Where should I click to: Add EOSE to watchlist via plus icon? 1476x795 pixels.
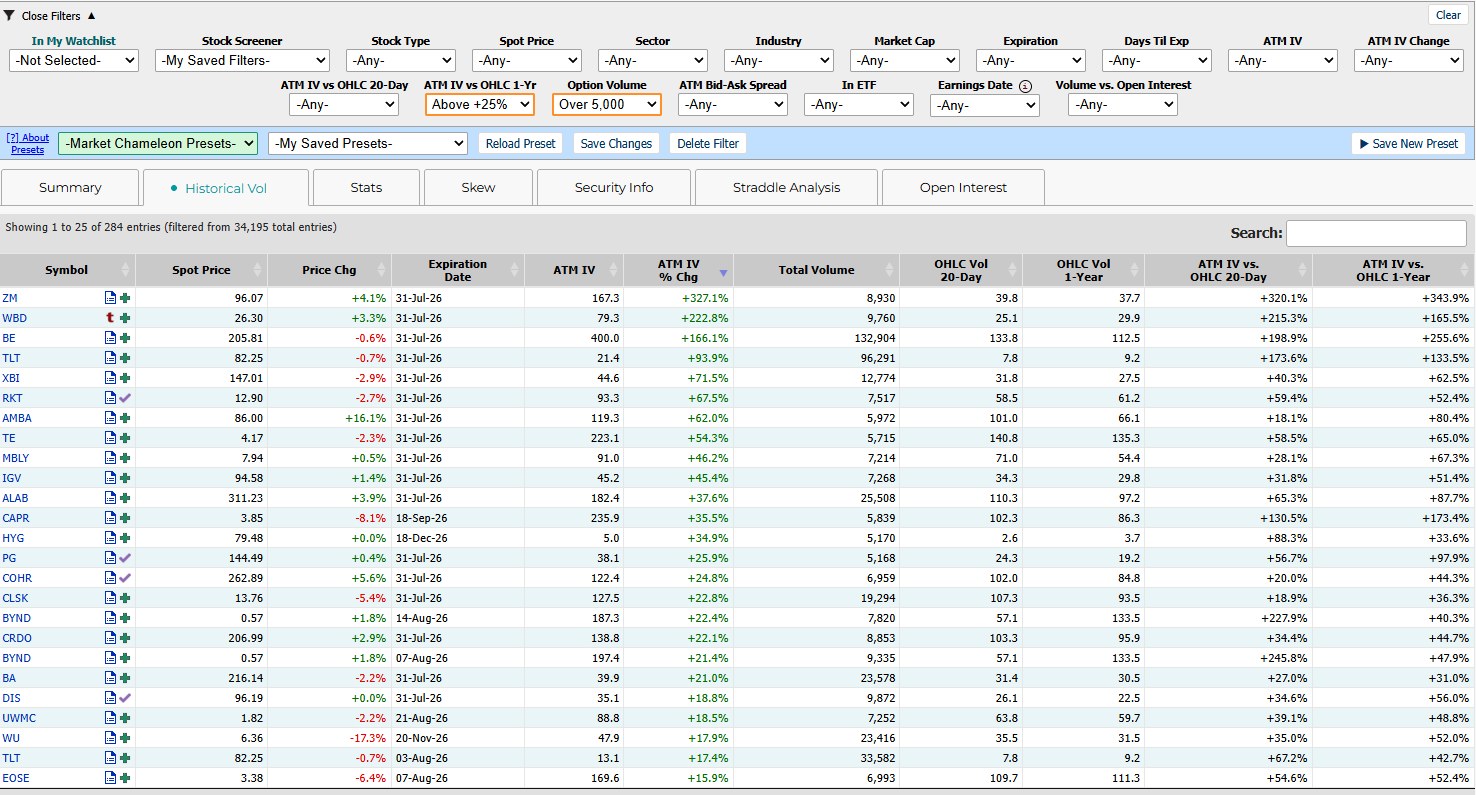125,778
